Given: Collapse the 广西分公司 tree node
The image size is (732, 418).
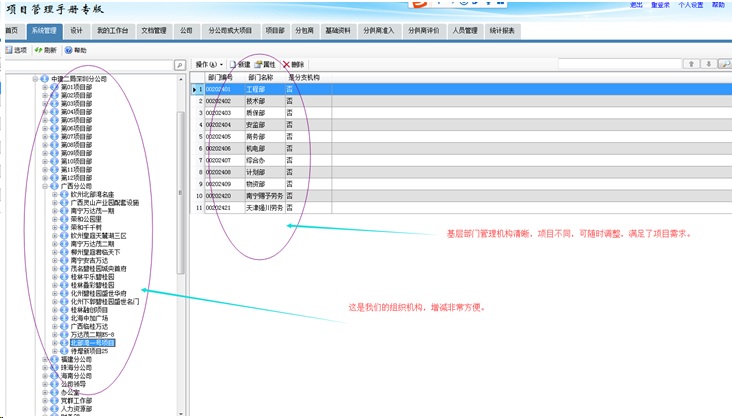Looking at the screenshot, I should tap(44, 185).
